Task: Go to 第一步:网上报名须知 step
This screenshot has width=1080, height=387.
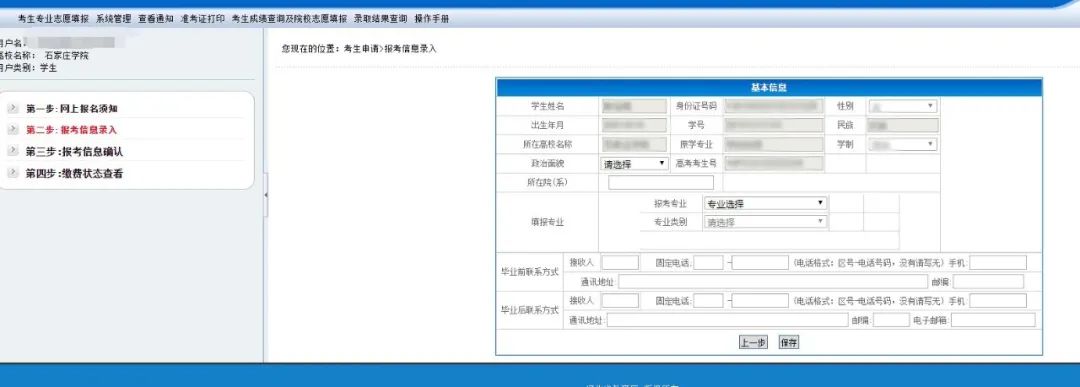Action: pos(72,109)
